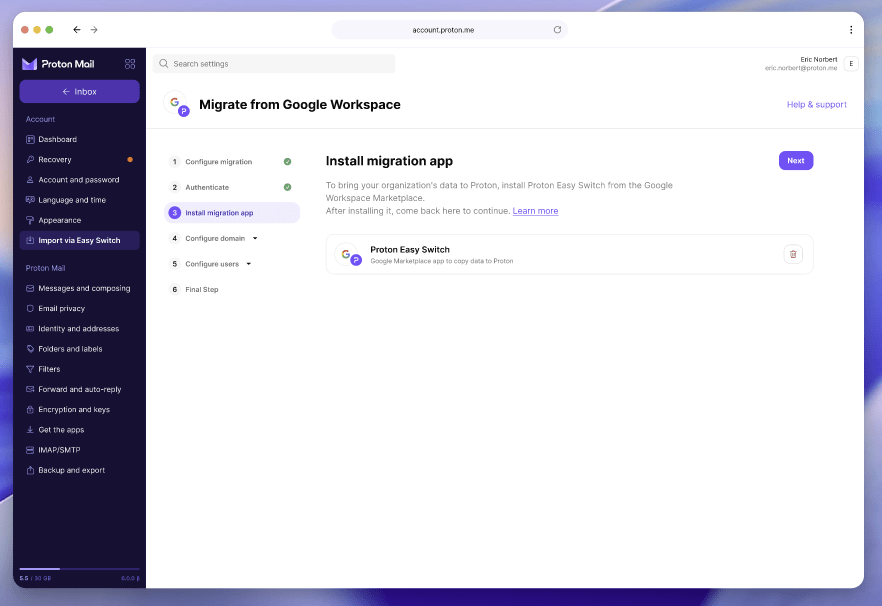This screenshot has height=606, width=882.
Task: Open Recovery settings
Action: point(79,160)
